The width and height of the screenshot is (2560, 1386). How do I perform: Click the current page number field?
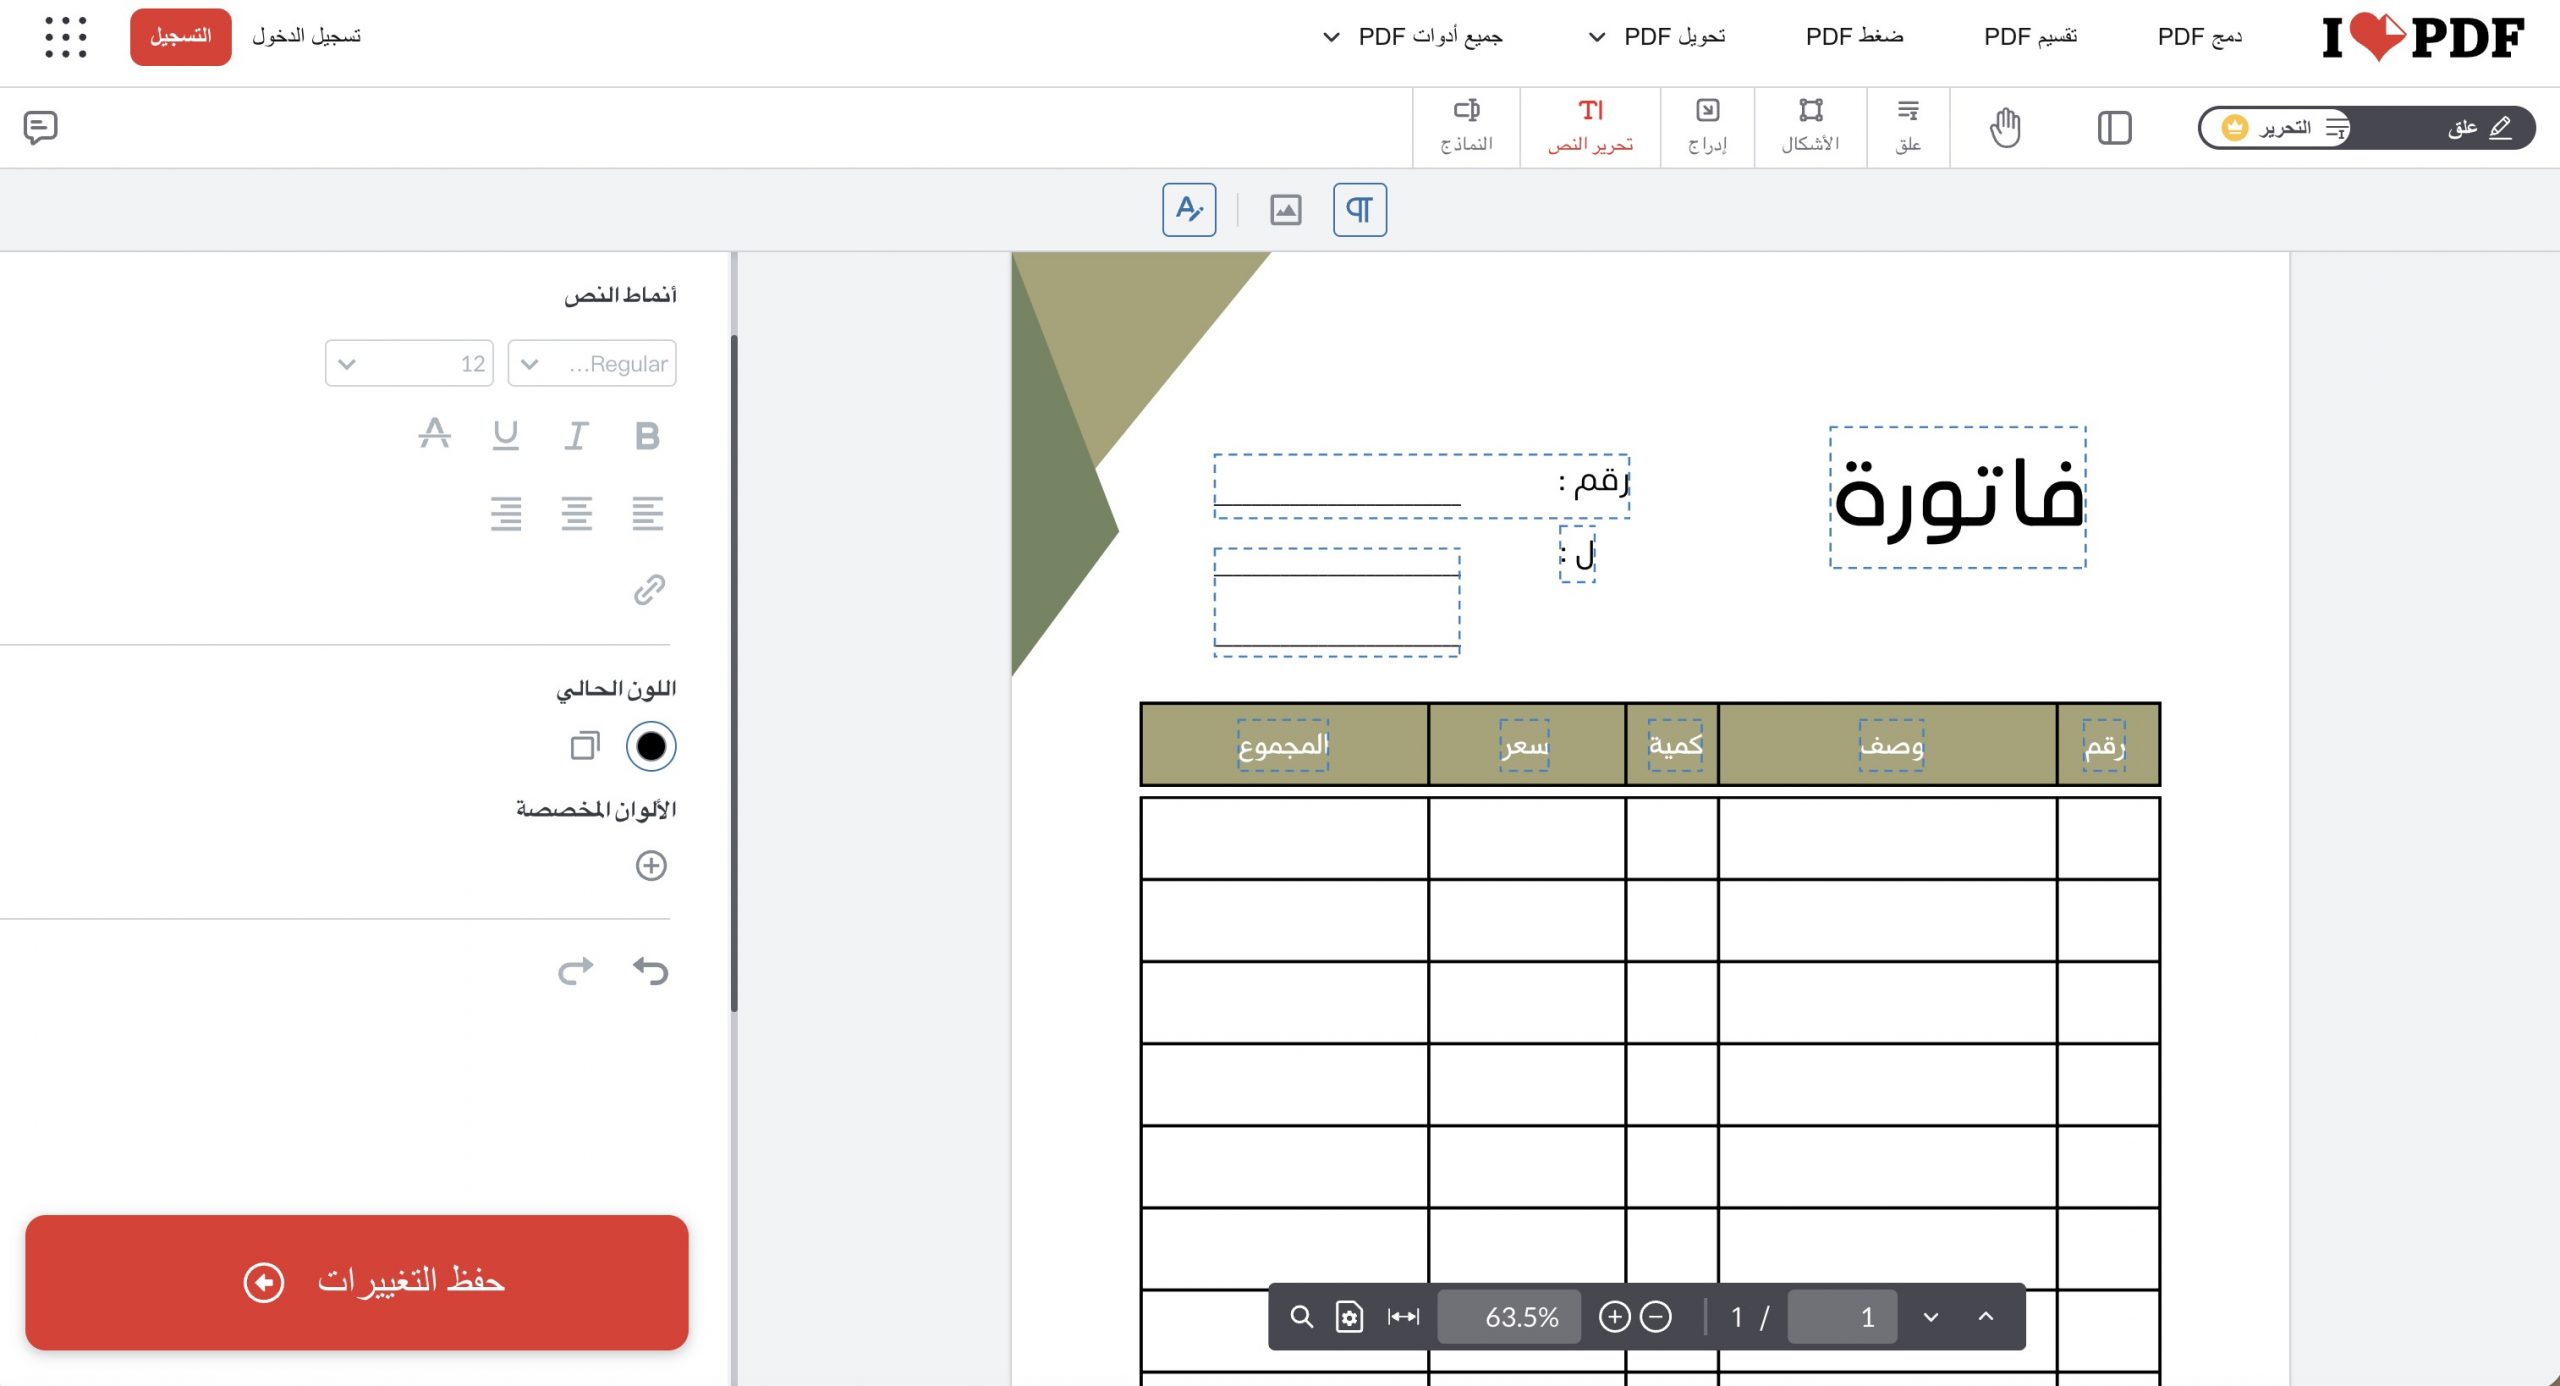tap(1842, 1317)
